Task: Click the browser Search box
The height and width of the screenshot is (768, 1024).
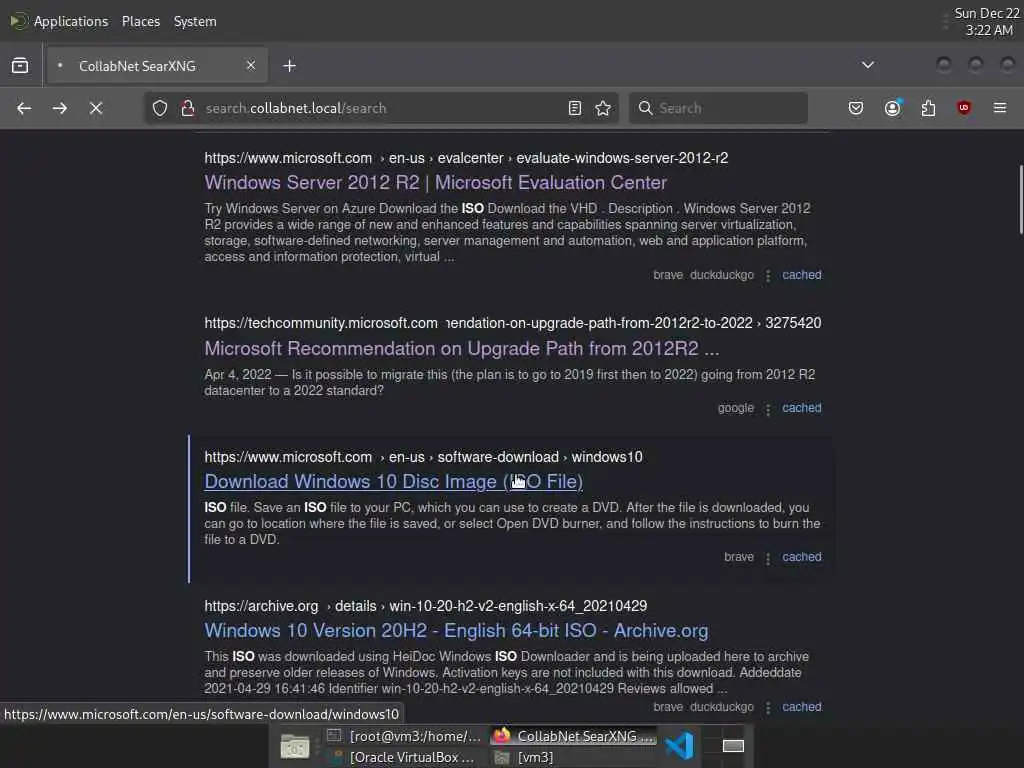Action: [718, 108]
